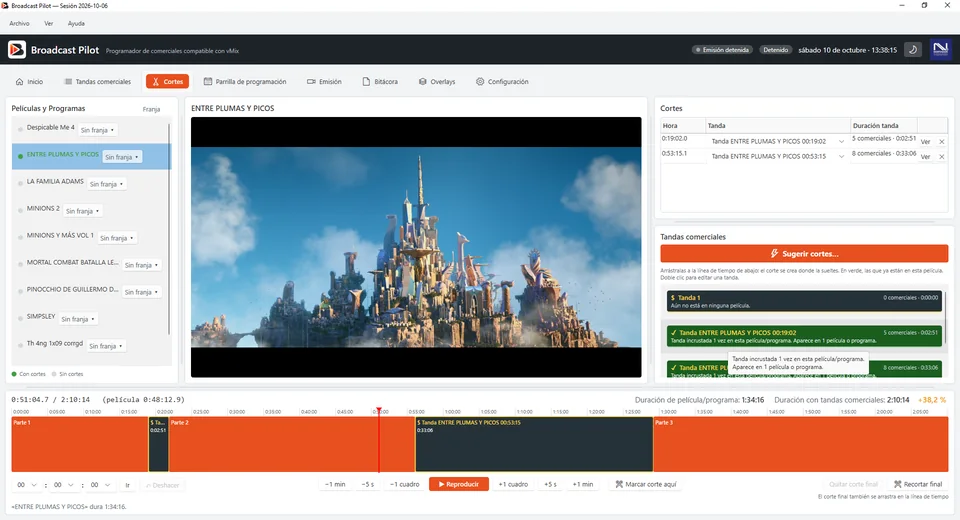Open Tanda dropdown for the 0:53:15.1 cut

[x=778, y=156]
